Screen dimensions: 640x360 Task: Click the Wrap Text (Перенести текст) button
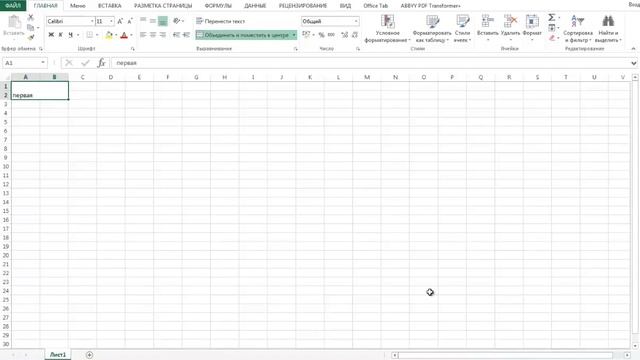point(220,21)
